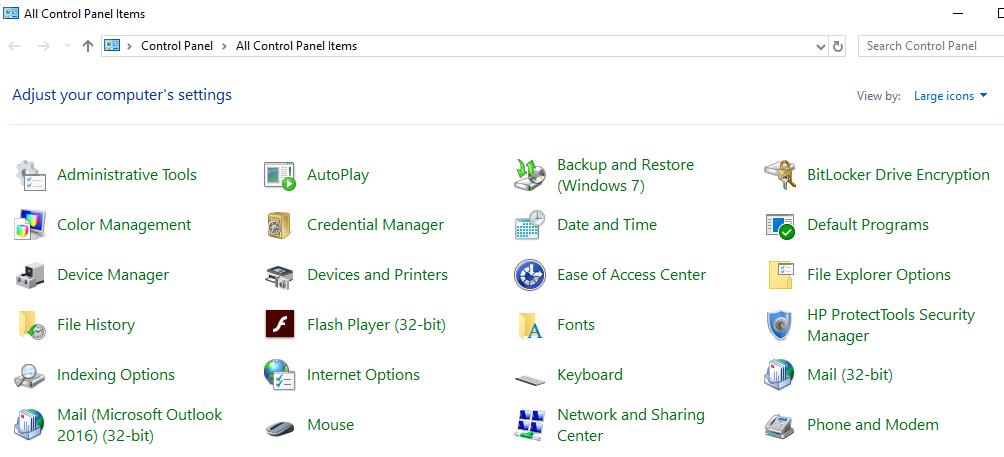1004x457 pixels.
Task: Open the Indexing Options link
Action: coord(116,375)
